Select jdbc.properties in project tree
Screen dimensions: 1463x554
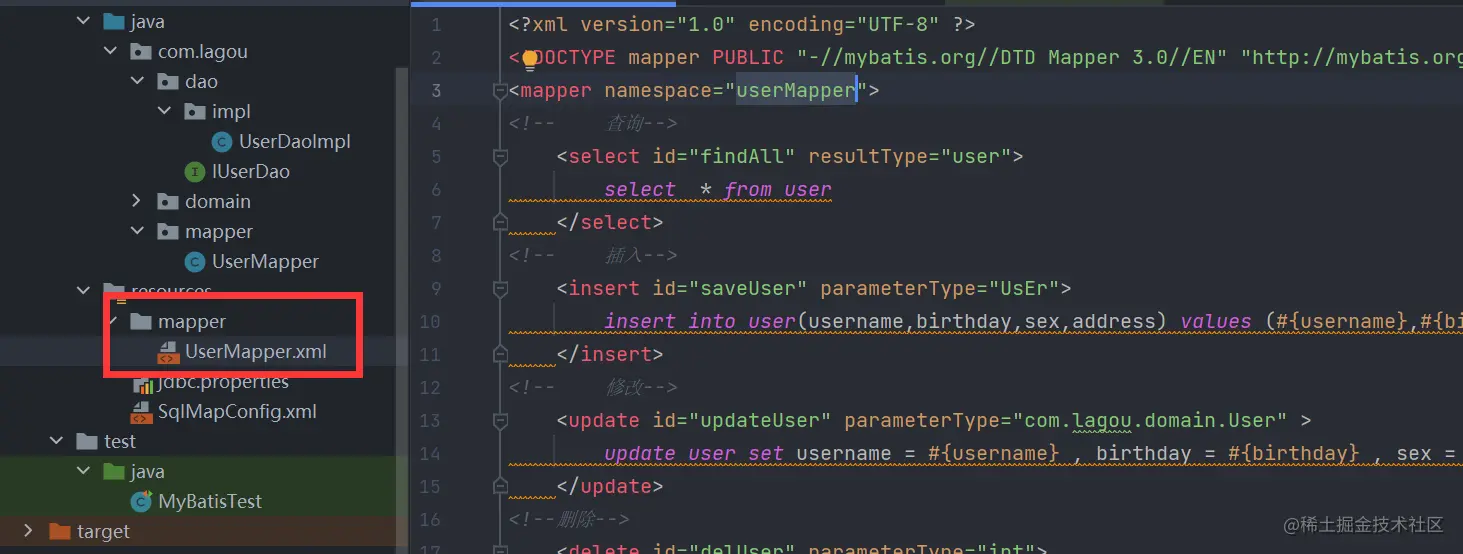click(223, 381)
